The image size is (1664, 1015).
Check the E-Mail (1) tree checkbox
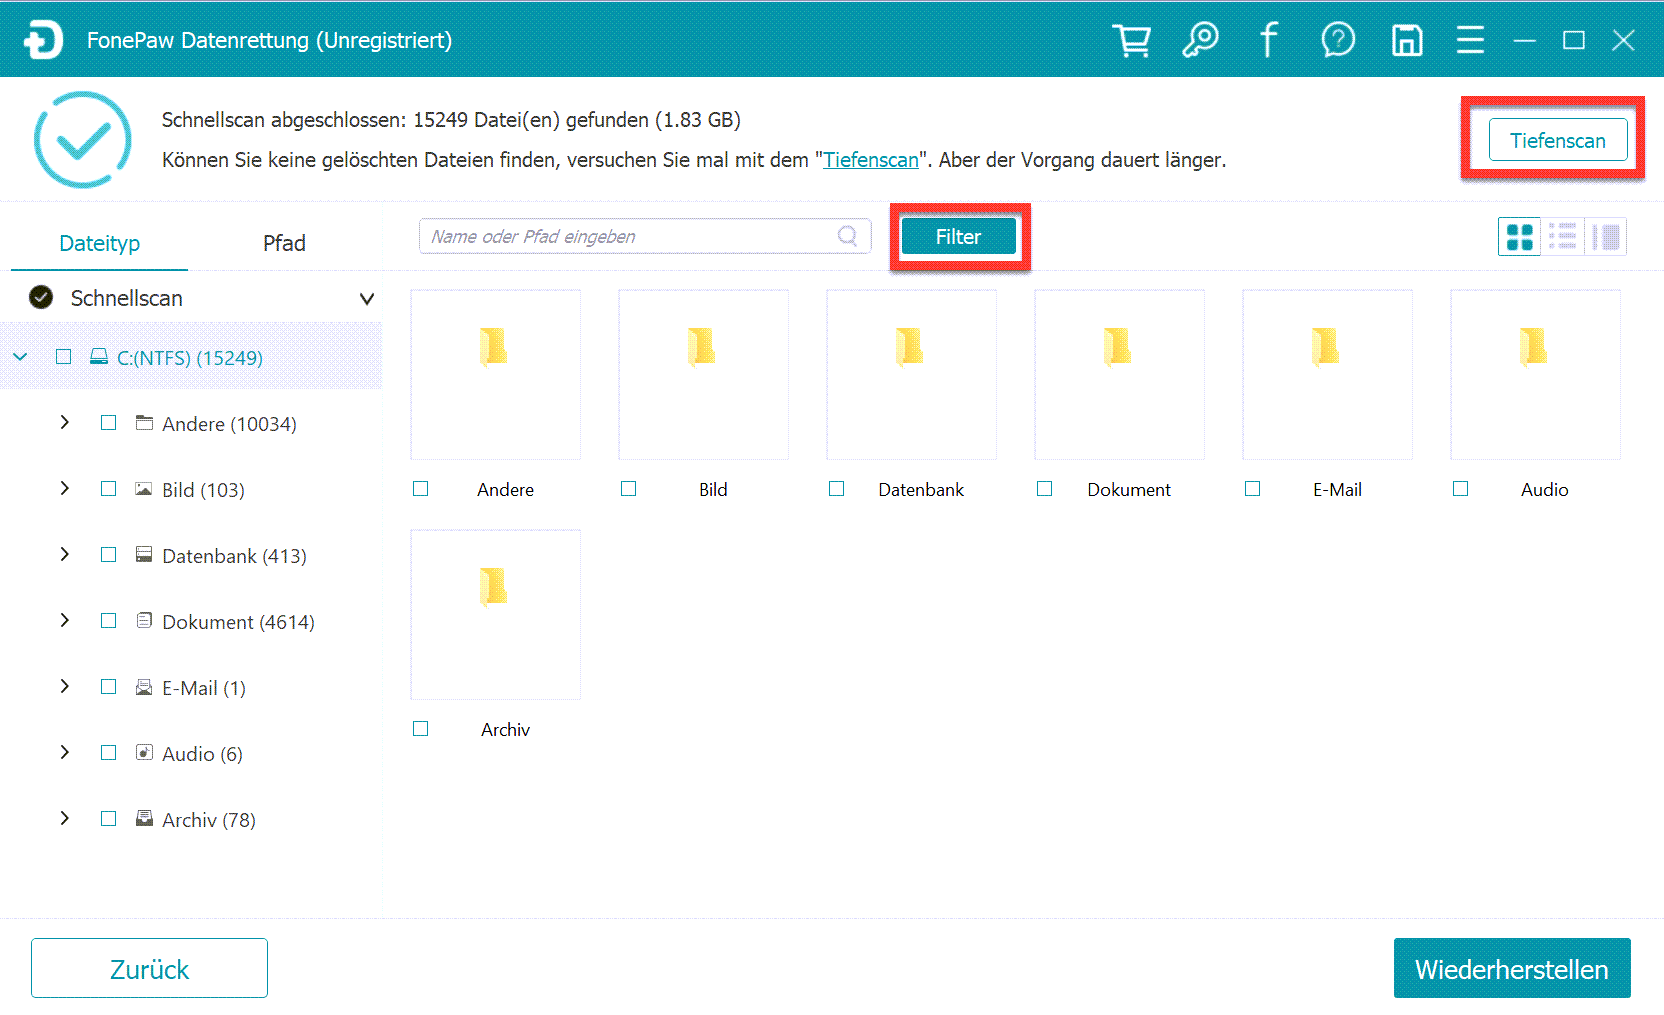coord(109,687)
